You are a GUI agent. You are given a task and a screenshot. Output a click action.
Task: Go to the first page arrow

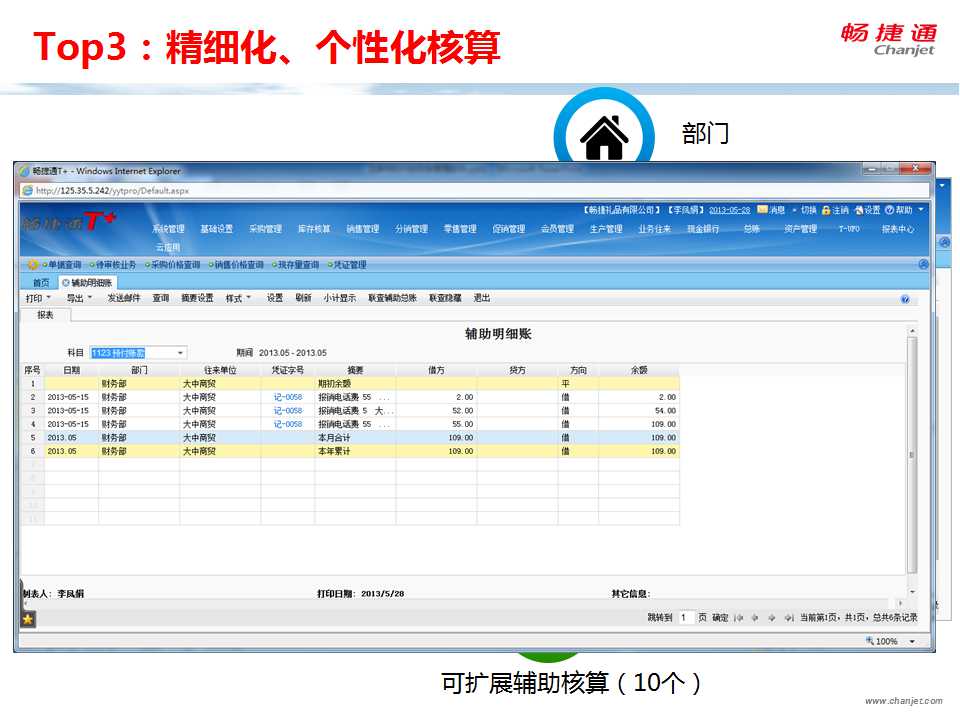tap(739, 618)
